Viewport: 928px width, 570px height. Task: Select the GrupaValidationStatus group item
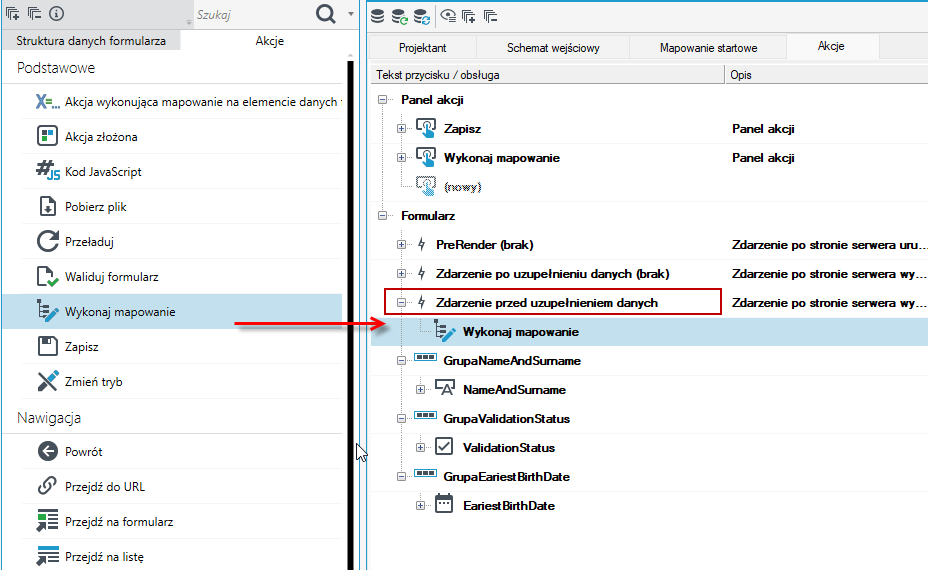pos(506,418)
